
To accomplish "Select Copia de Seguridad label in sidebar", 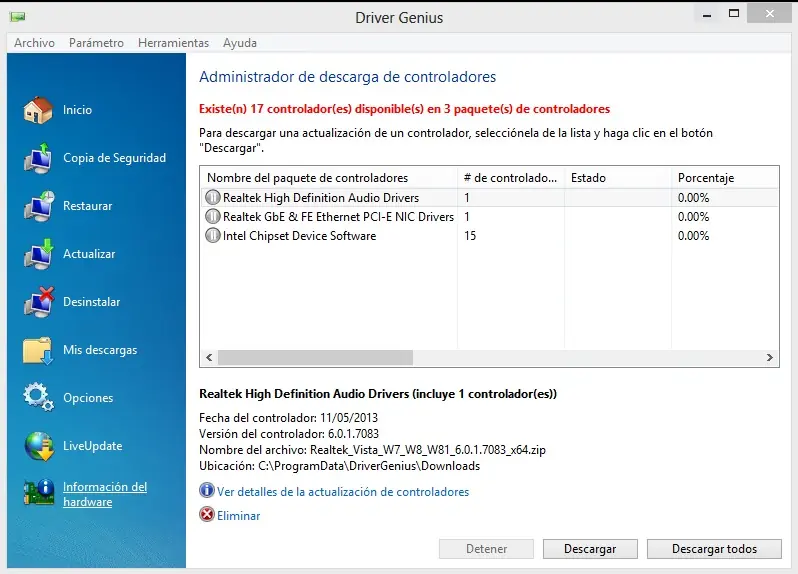I will 115,158.
